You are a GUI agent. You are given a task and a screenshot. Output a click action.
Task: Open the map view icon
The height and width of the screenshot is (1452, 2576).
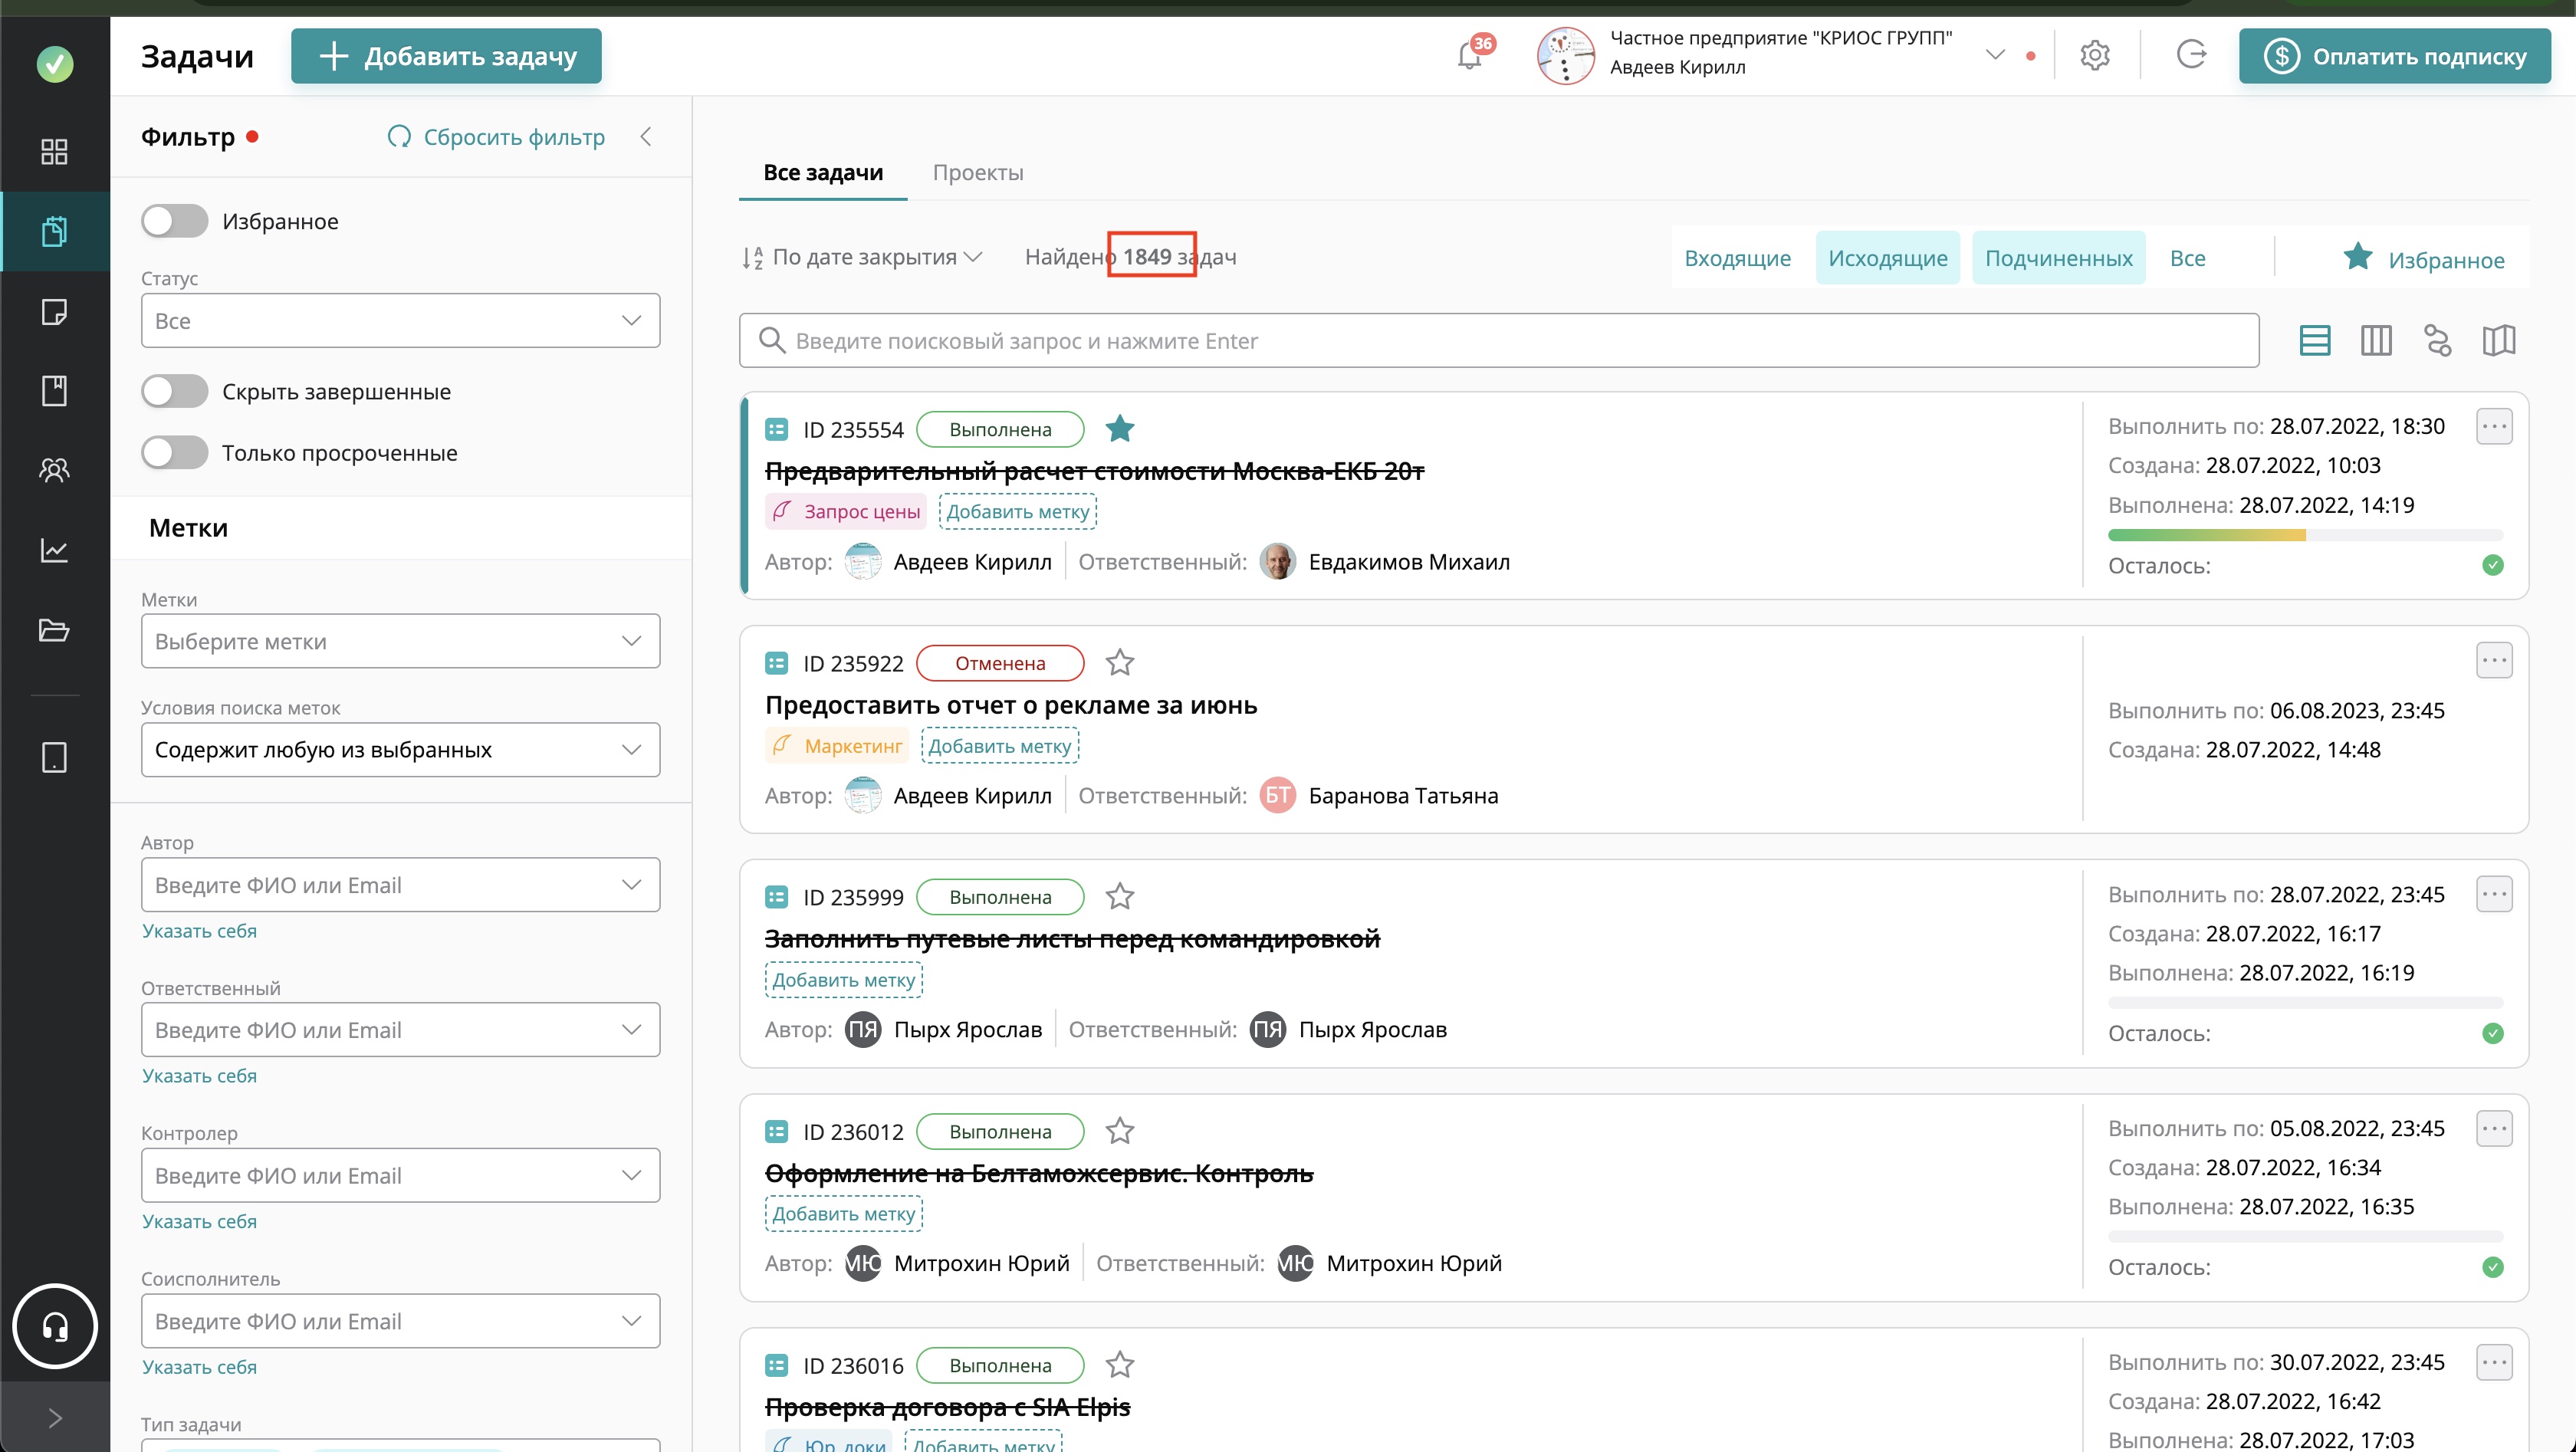[2498, 341]
